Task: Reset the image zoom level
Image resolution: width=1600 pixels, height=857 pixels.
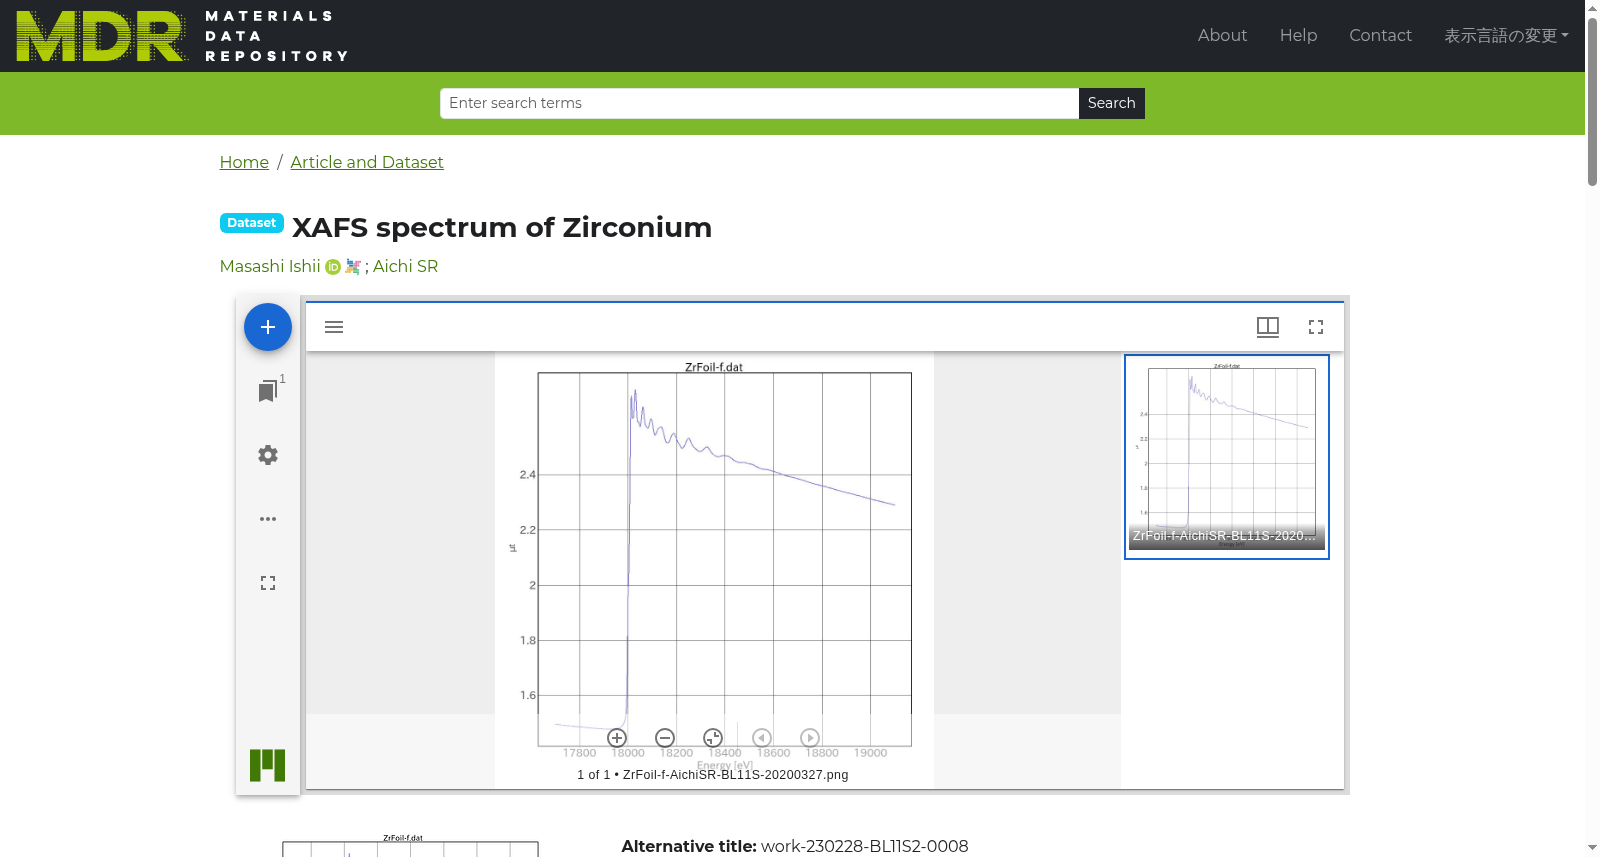Action: [x=713, y=738]
